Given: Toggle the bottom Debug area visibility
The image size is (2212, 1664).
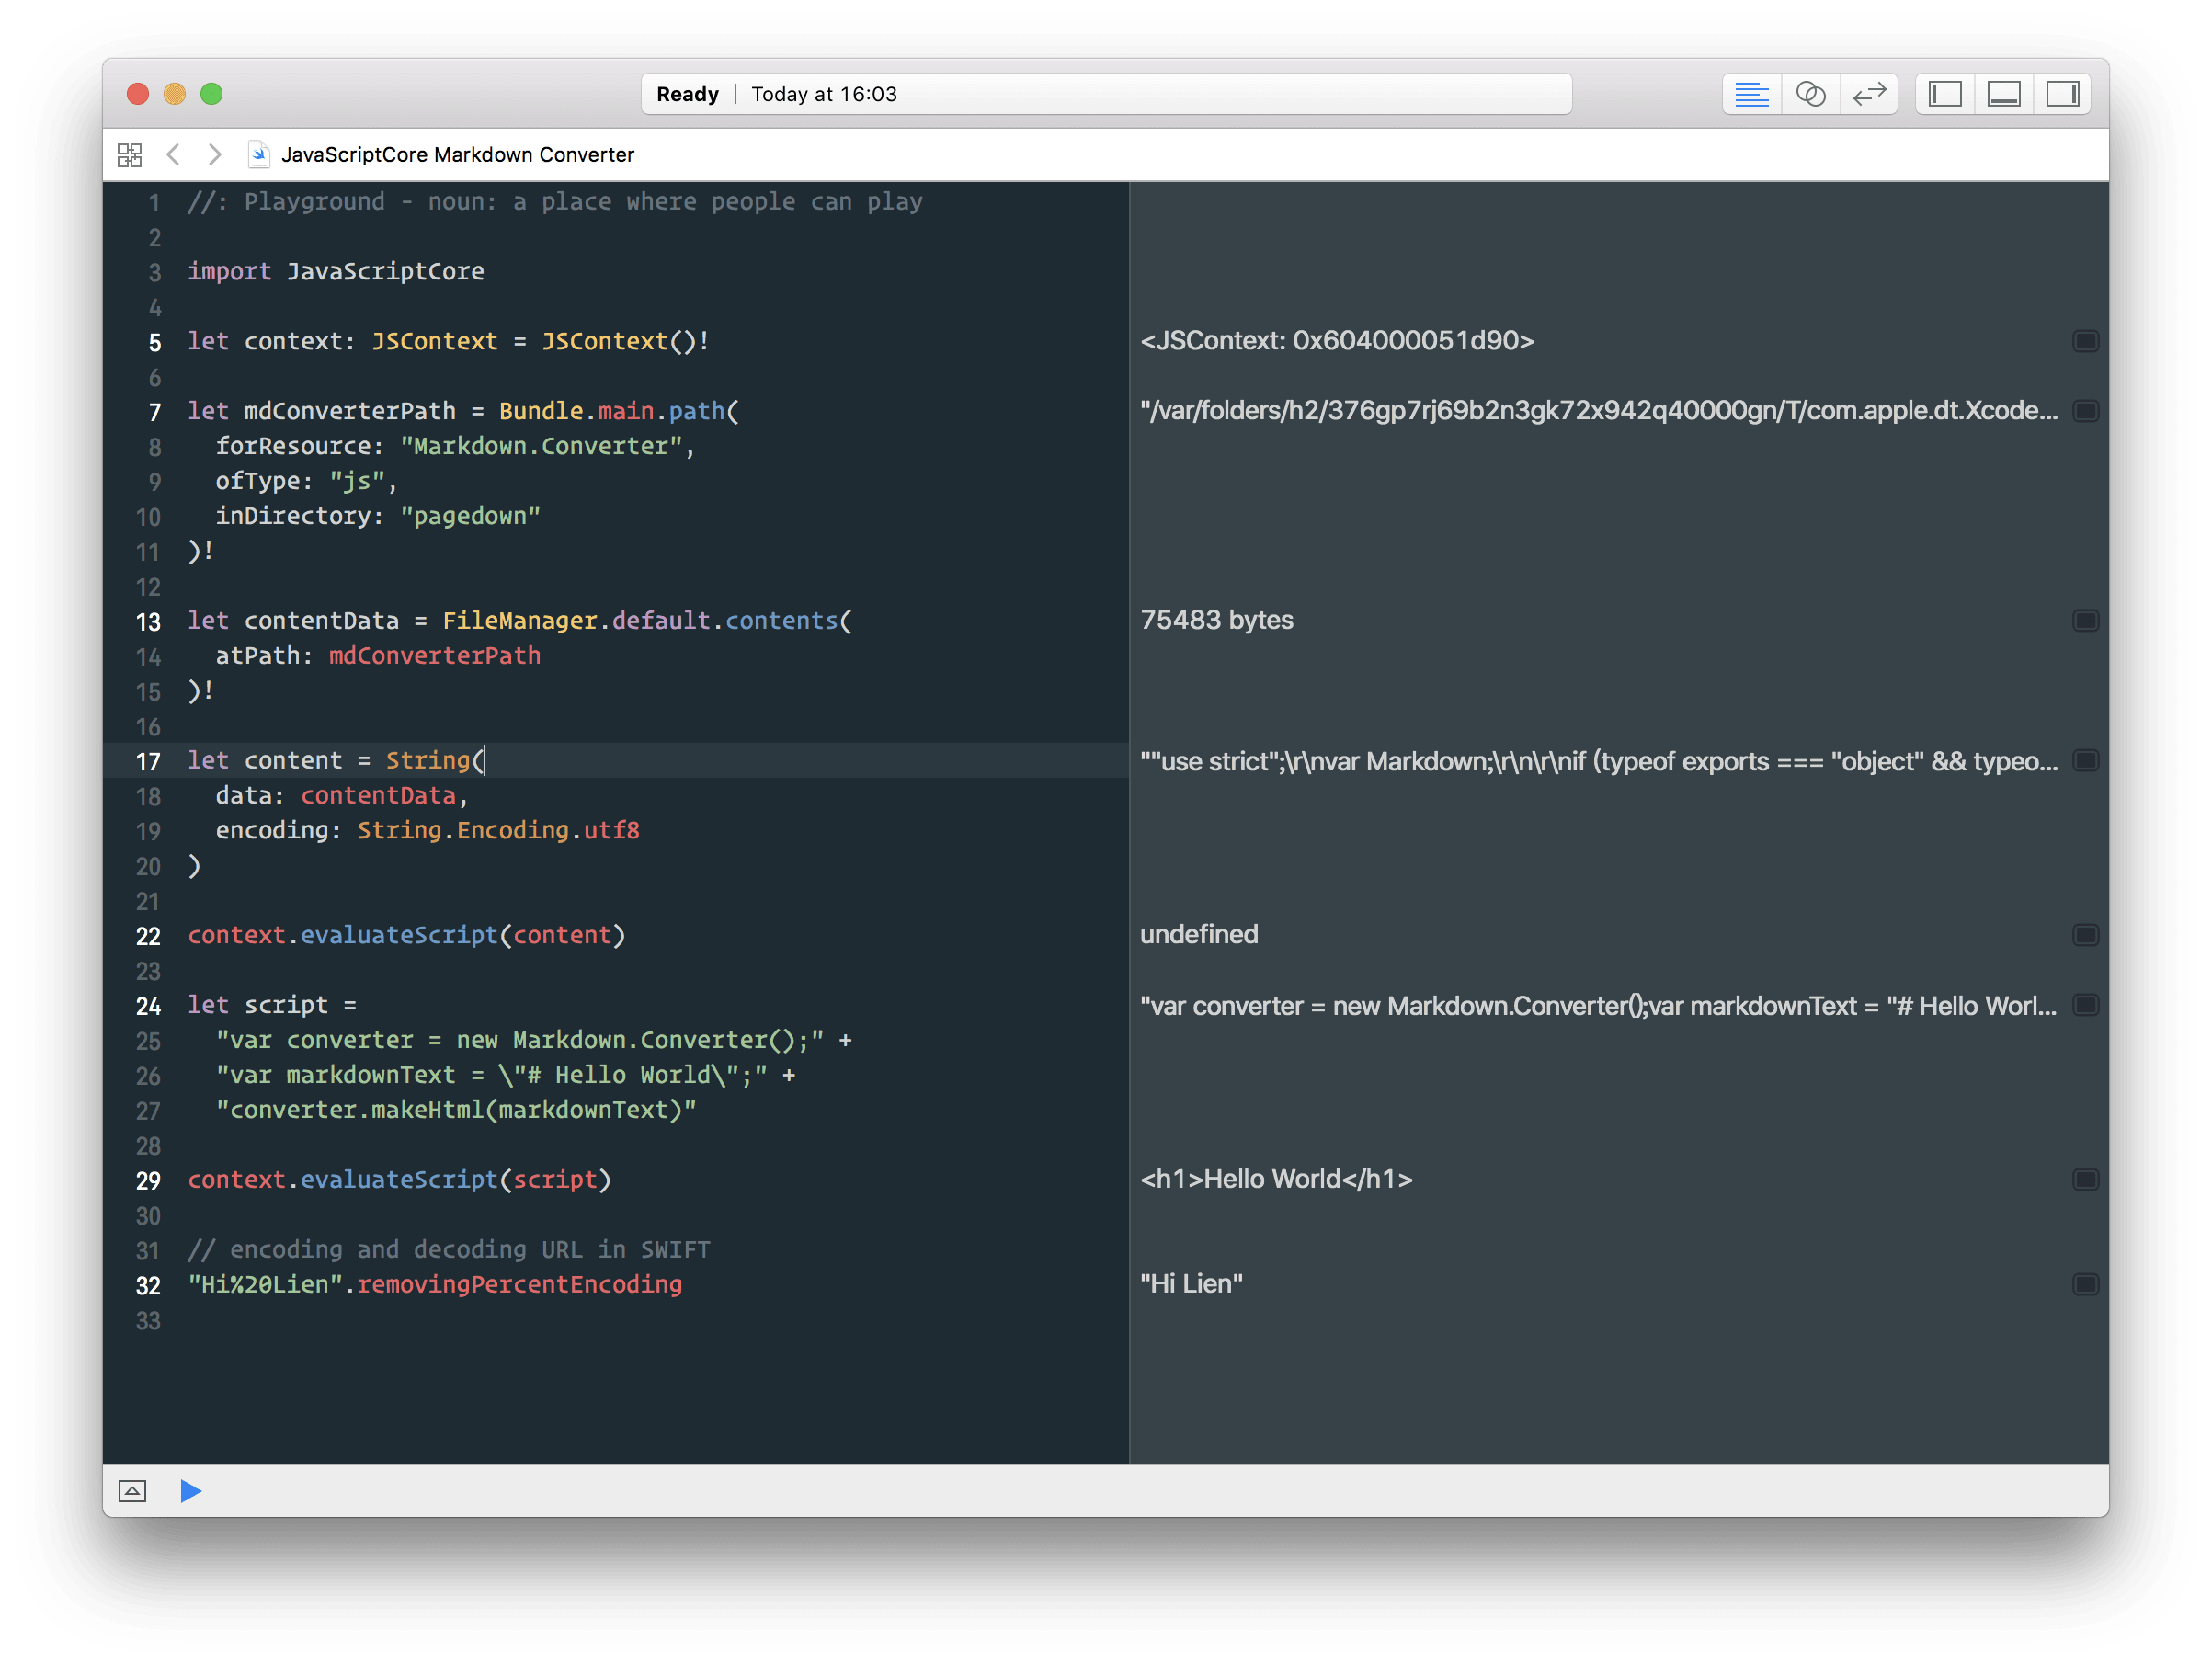Looking at the screenshot, I should pos(2003,93).
